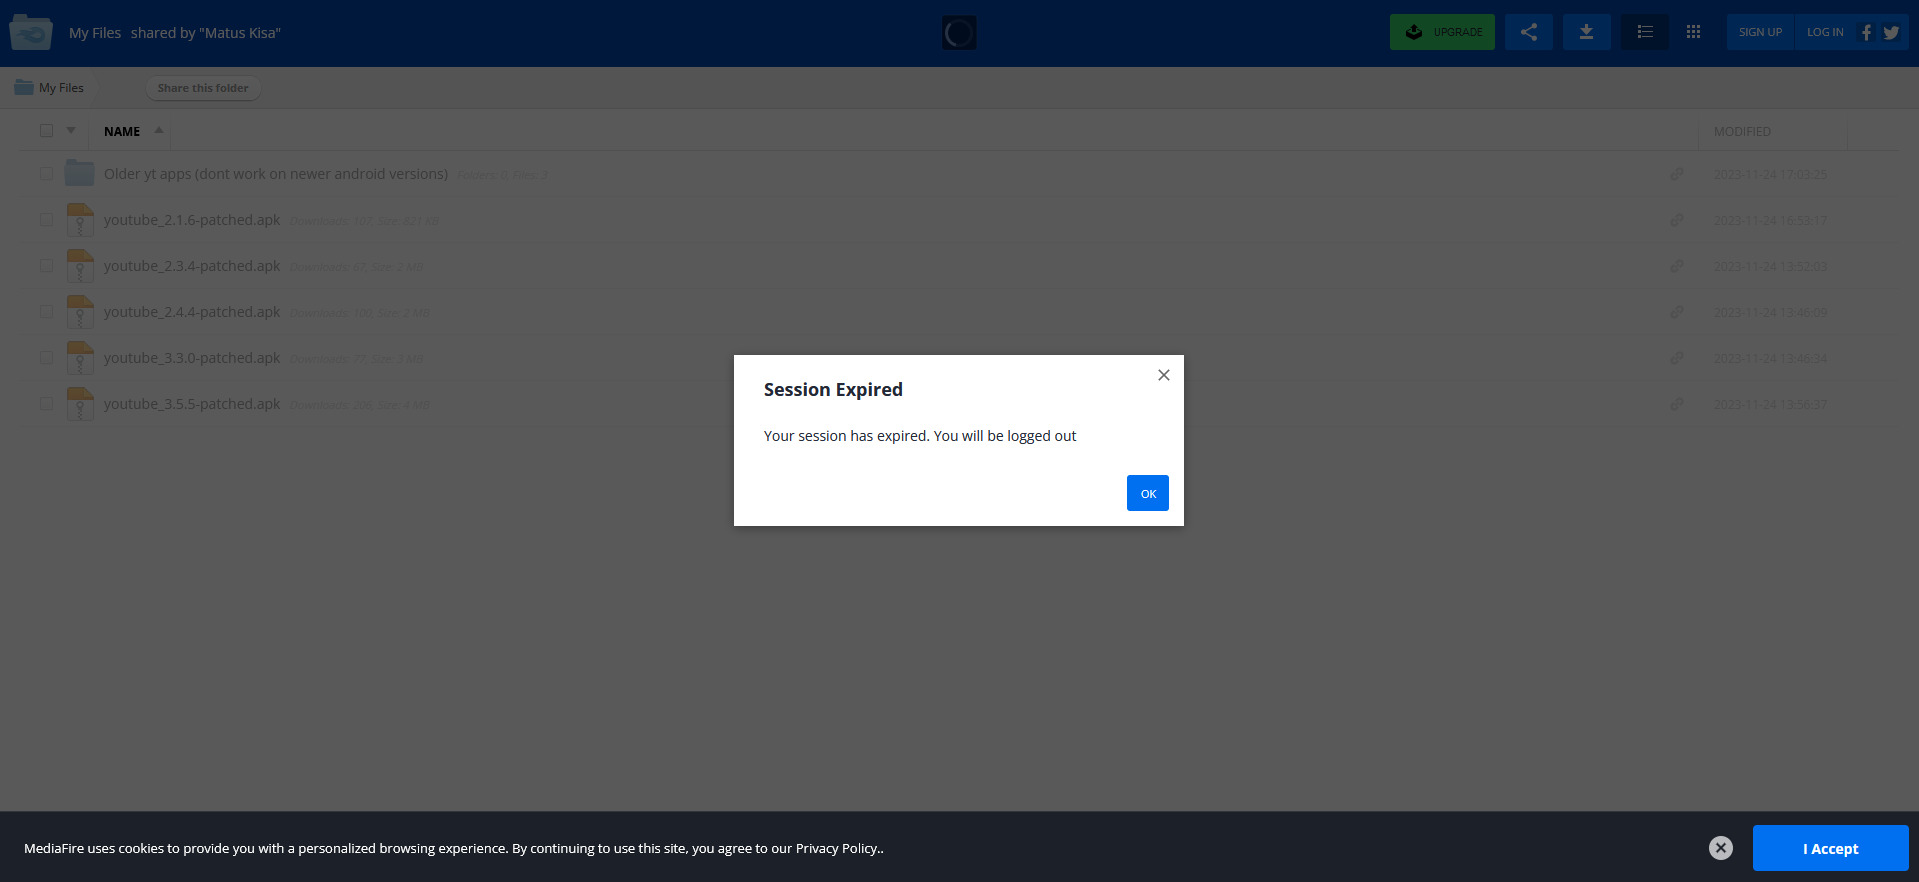Switch to grid view icon
Viewport: 1919px width, 882px height.
point(1693,32)
